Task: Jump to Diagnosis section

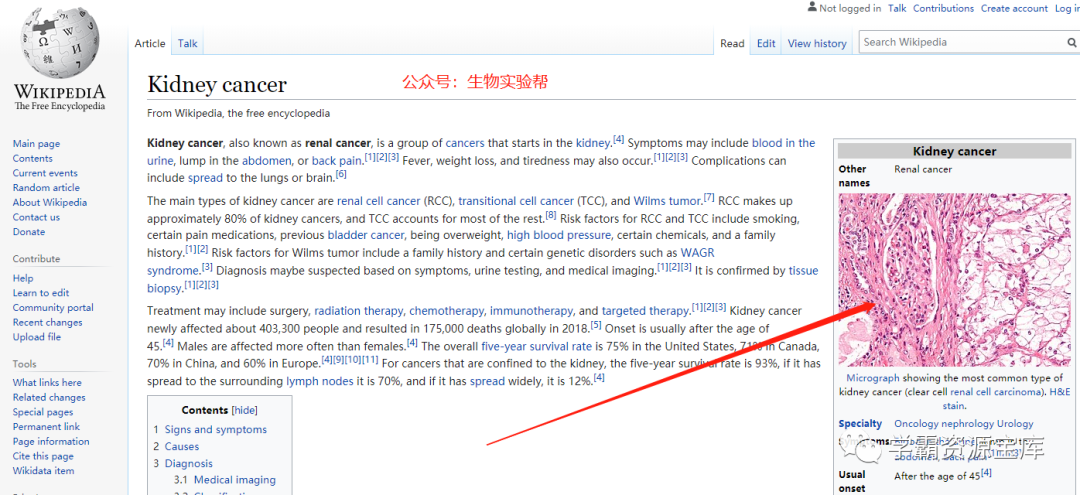Action: click(x=189, y=463)
